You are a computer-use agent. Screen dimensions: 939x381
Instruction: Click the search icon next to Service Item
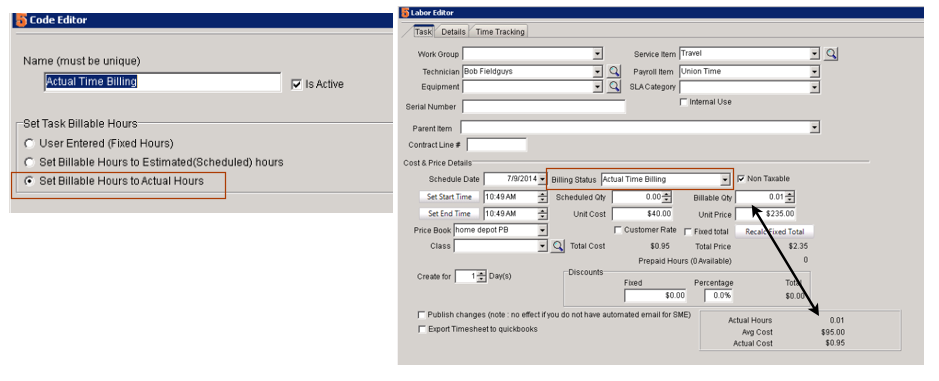(831, 54)
